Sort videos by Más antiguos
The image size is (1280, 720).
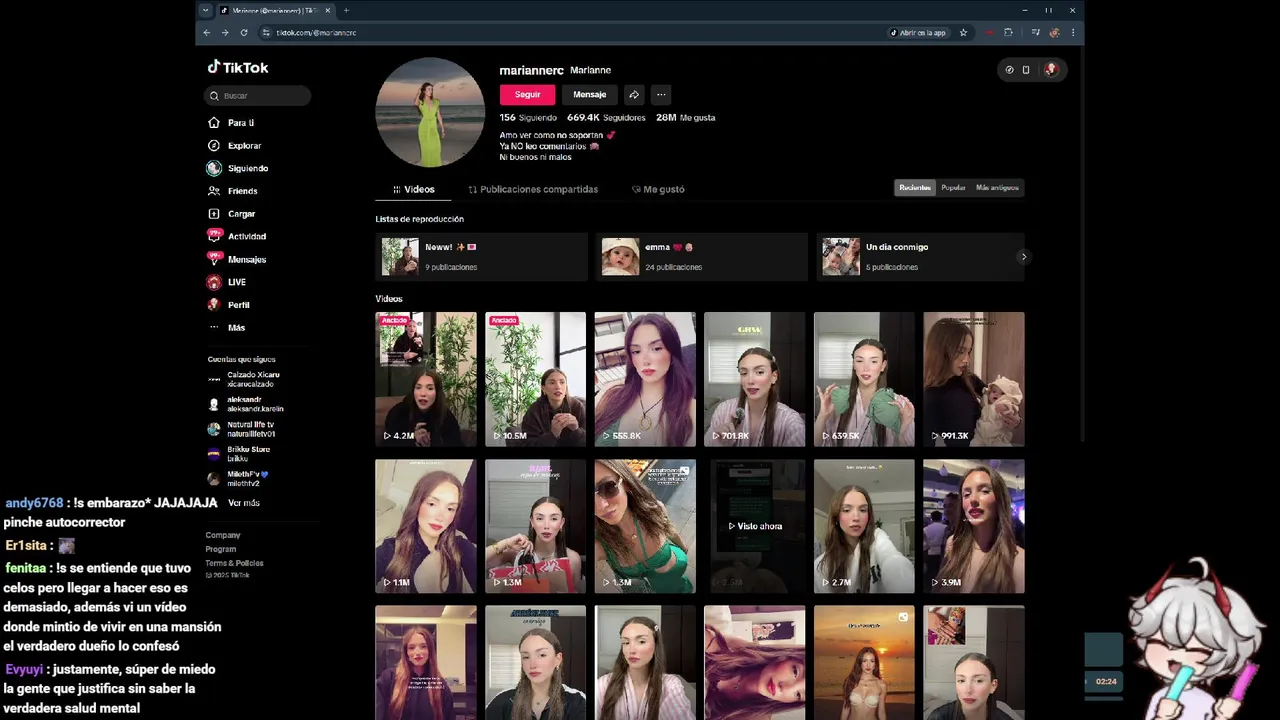tap(997, 187)
